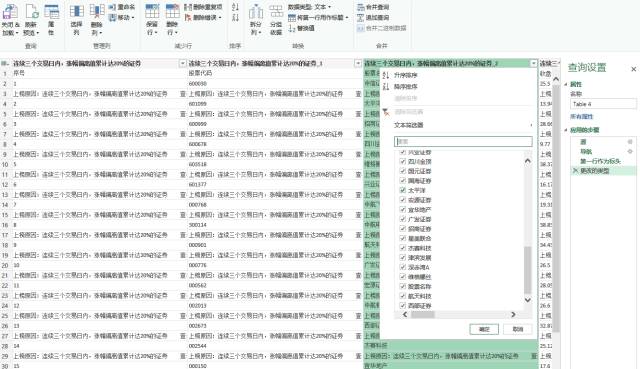The width and height of the screenshot is (640, 369).
Task: Uncheck the 四川金顶 filter checkbox
Action: tap(402, 161)
